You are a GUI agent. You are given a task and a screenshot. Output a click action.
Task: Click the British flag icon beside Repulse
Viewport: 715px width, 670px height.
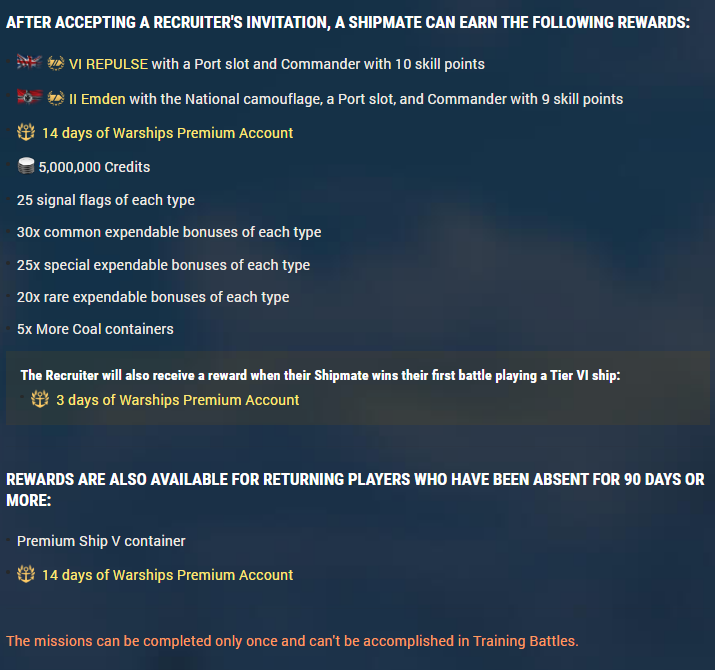coord(29,62)
